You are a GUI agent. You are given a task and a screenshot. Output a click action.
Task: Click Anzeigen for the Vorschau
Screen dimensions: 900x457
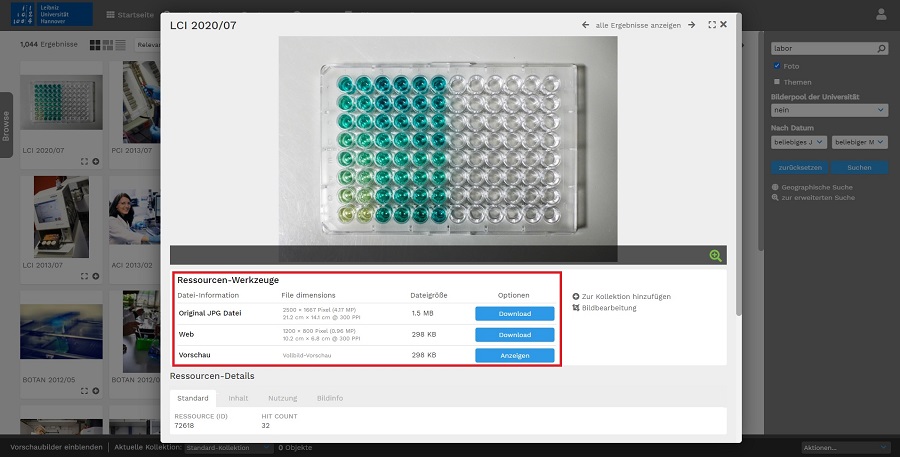[x=515, y=355]
